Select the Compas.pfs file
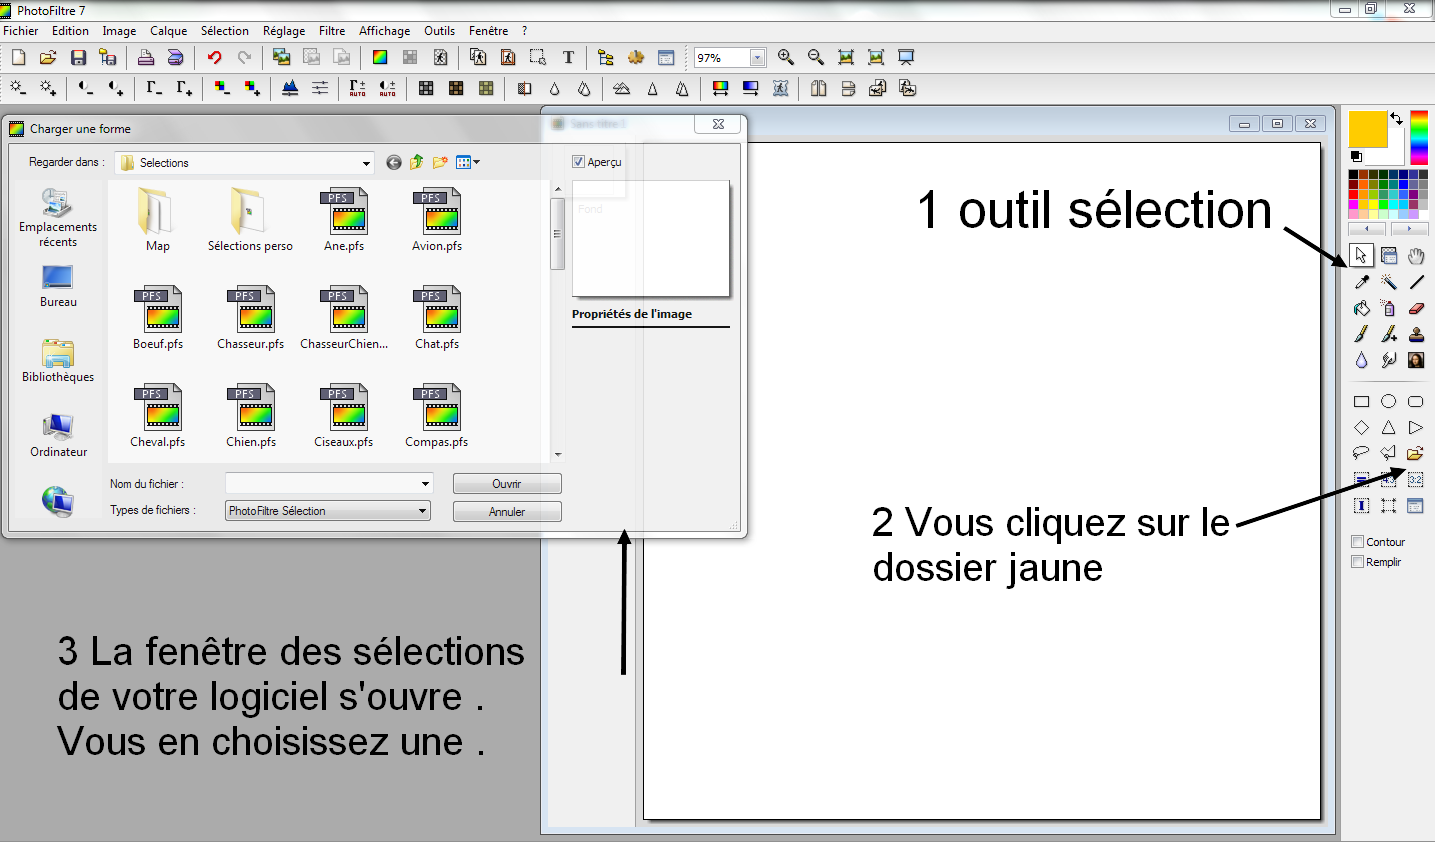 tap(437, 416)
